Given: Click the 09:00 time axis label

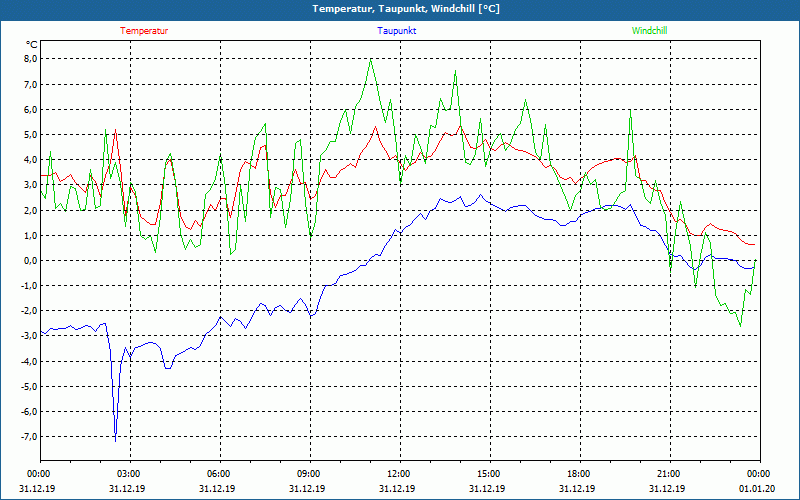Looking at the screenshot, I should (310, 474).
